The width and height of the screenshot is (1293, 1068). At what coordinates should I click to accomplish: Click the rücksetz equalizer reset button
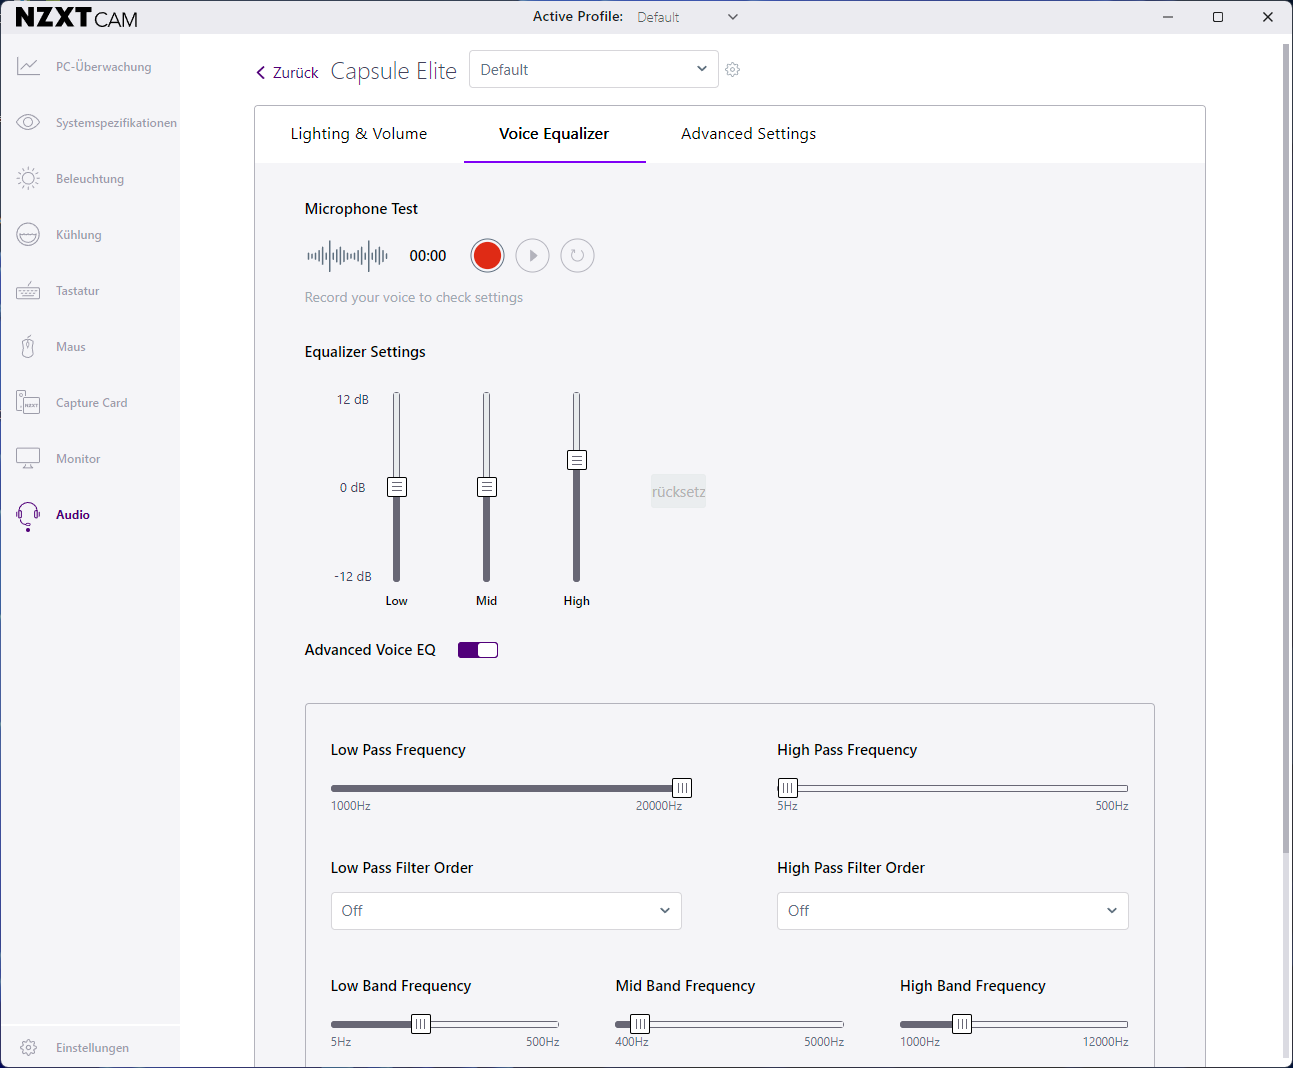678,492
